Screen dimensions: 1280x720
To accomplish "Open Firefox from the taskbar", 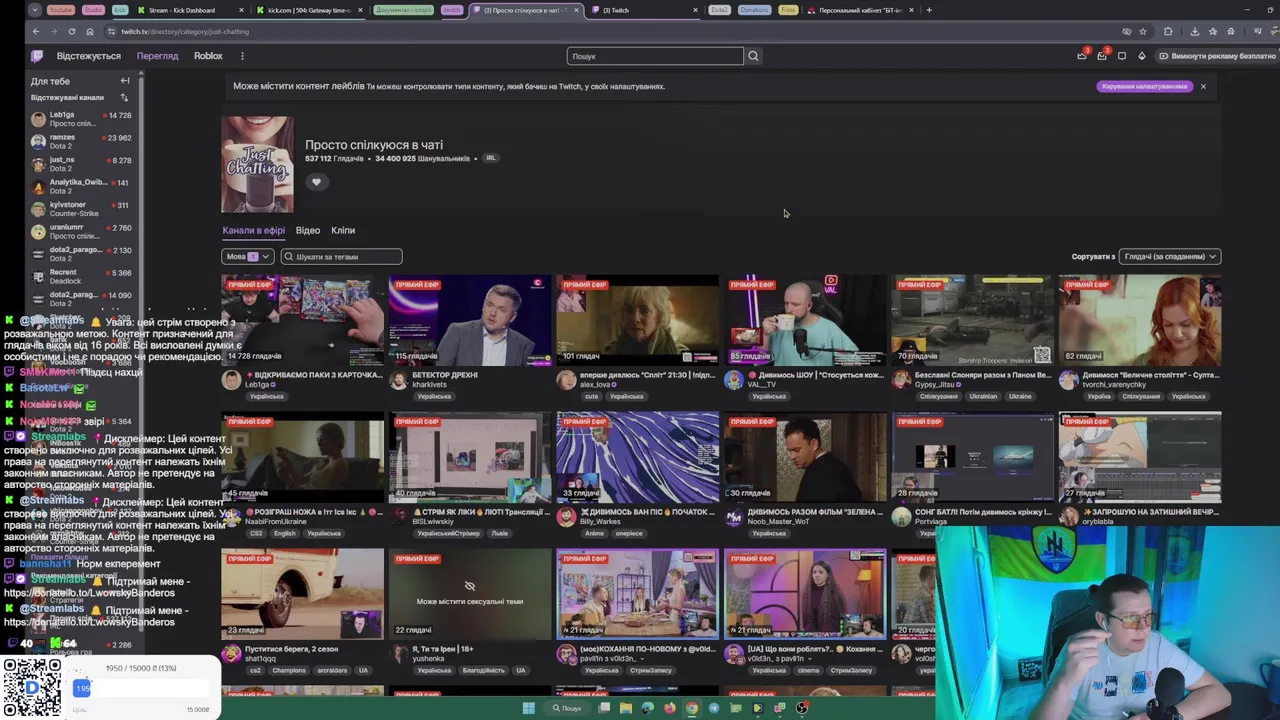I will point(670,708).
